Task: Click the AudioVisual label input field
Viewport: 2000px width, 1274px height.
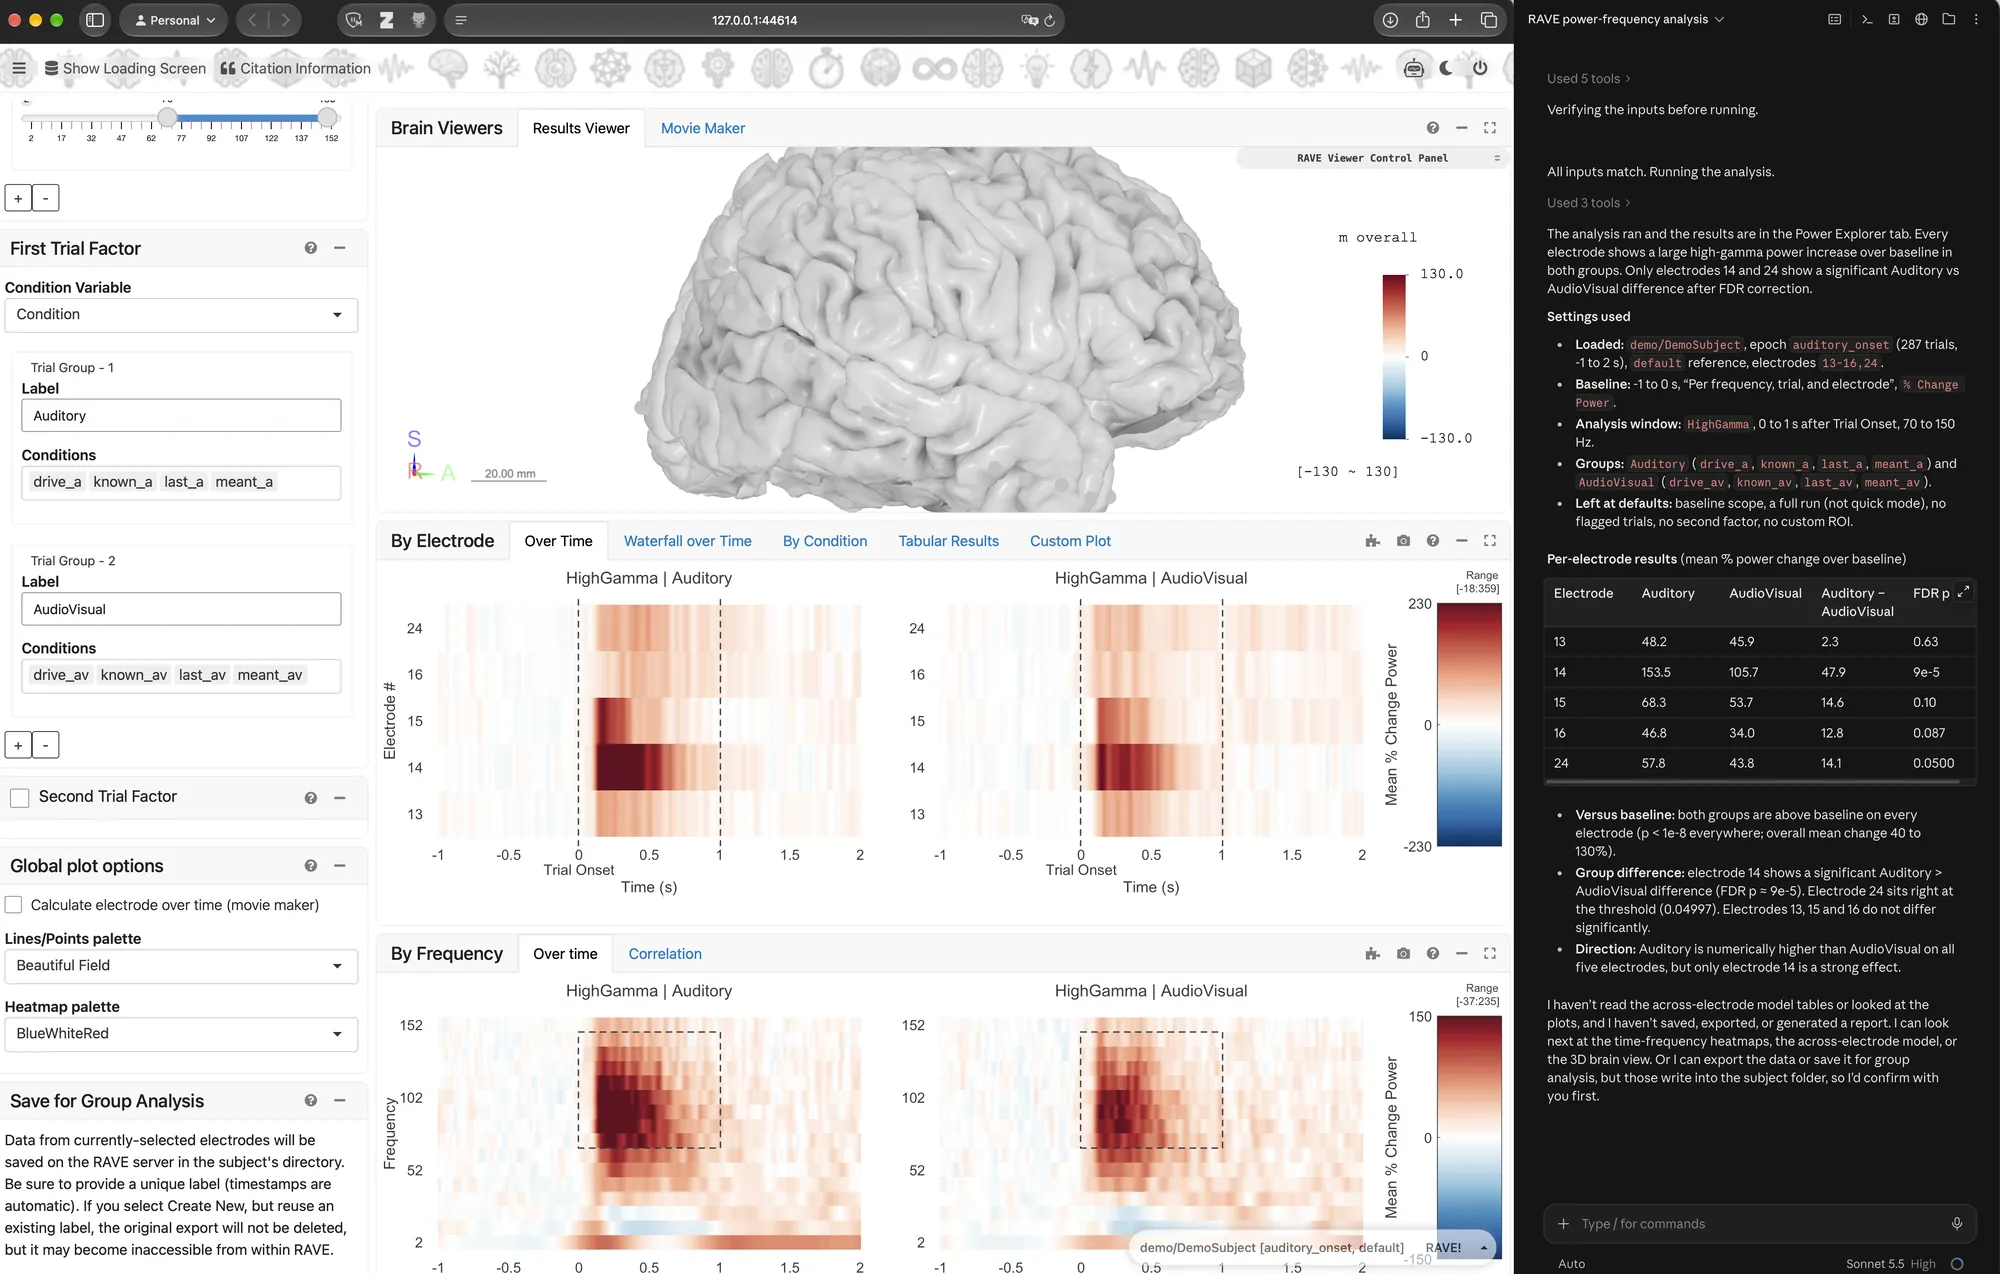Action: click(181, 609)
